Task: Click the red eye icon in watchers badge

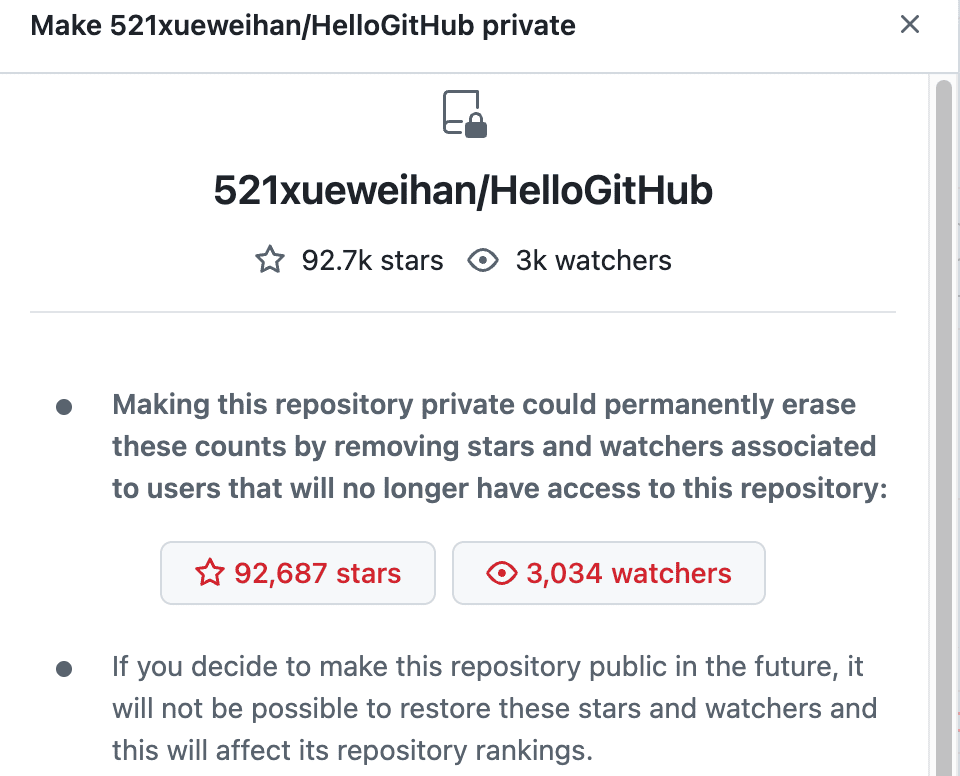Action: [x=502, y=573]
